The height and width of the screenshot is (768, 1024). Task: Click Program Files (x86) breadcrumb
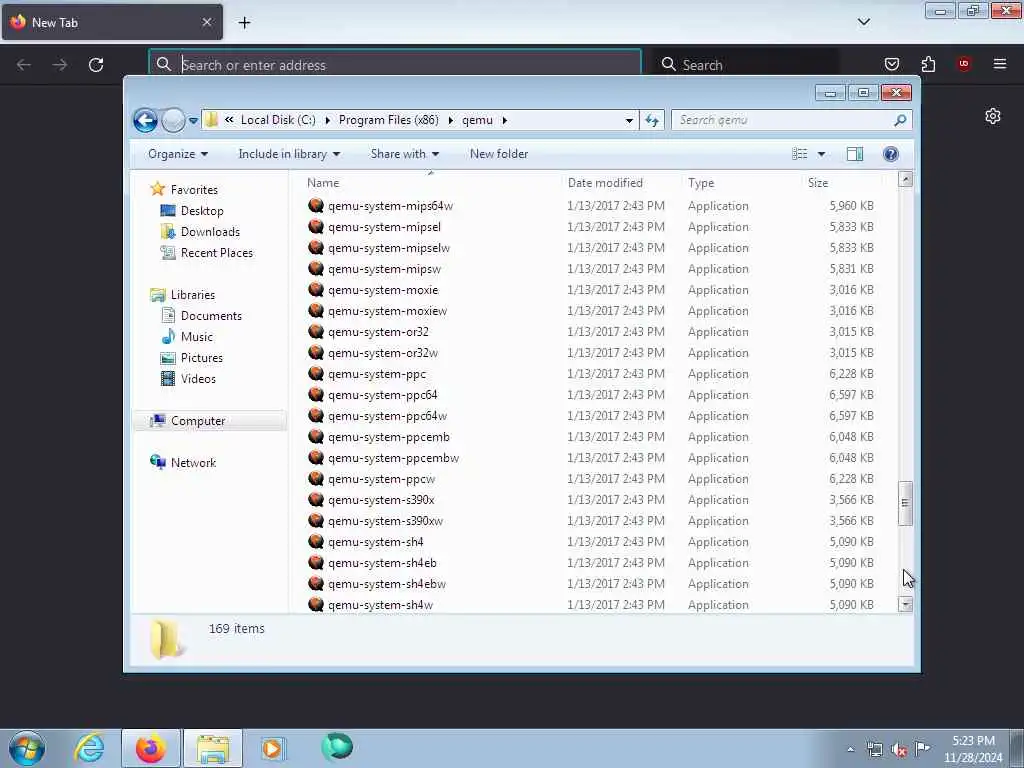point(389,120)
